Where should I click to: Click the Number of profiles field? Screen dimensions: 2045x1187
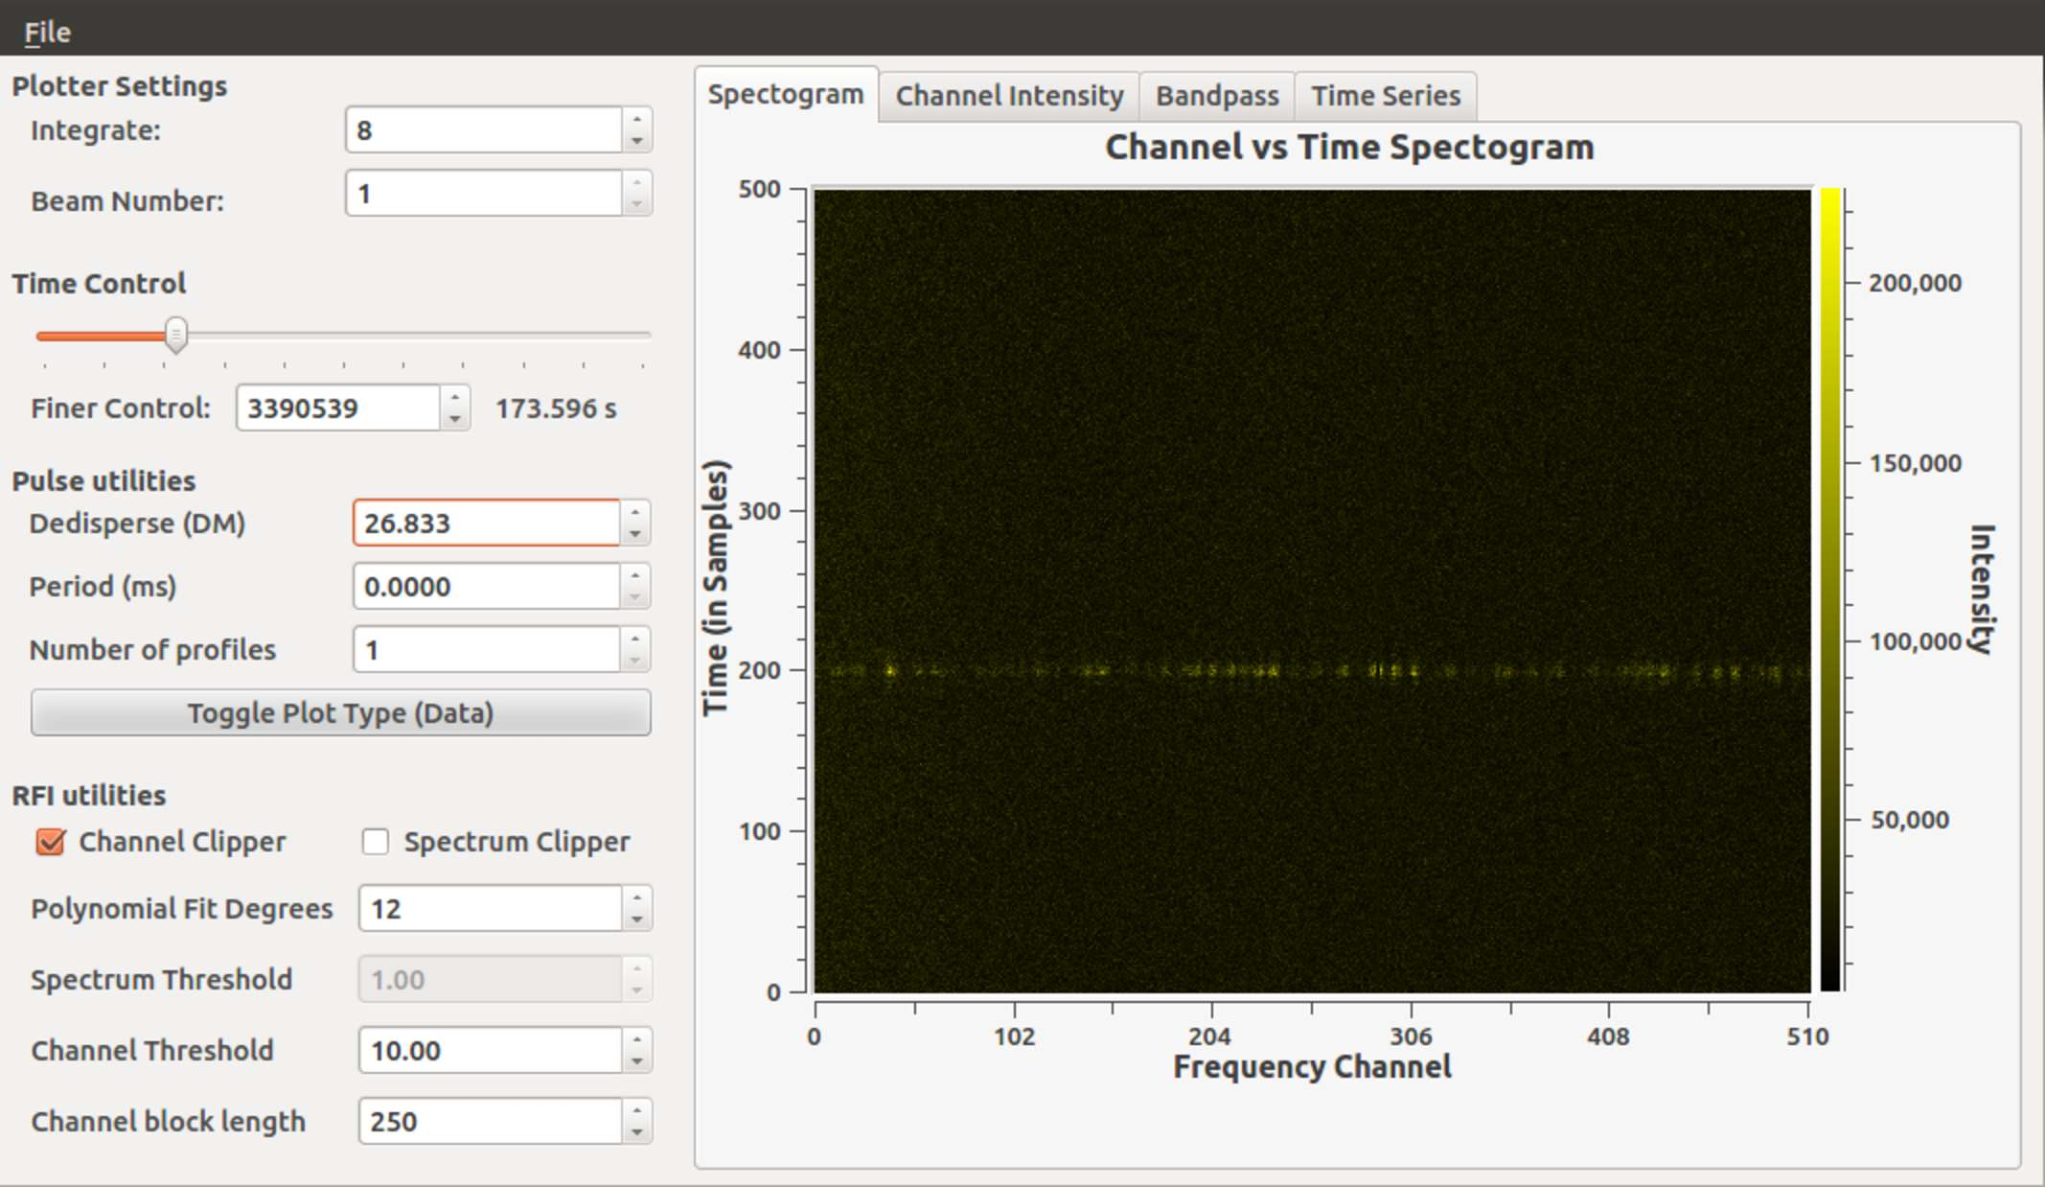[487, 650]
